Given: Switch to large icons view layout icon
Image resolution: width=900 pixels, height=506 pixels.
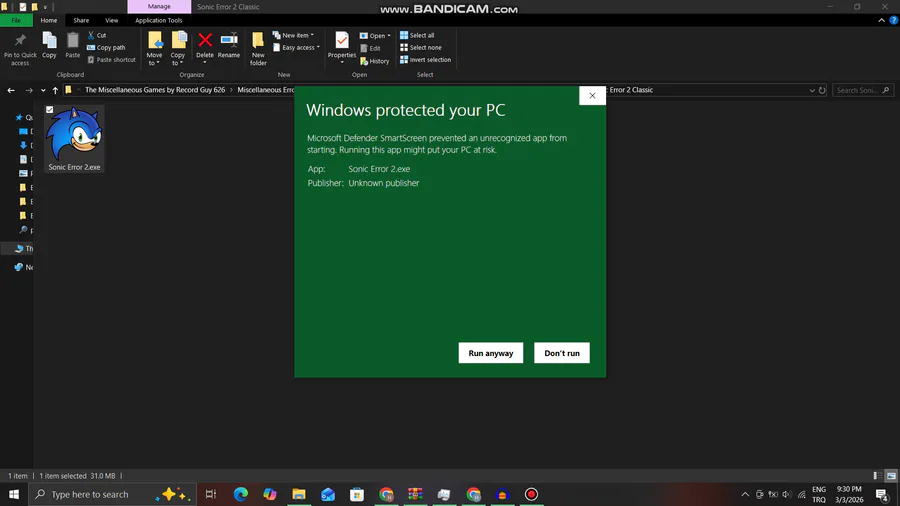Looking at the screenshot, I should [891, 476].
